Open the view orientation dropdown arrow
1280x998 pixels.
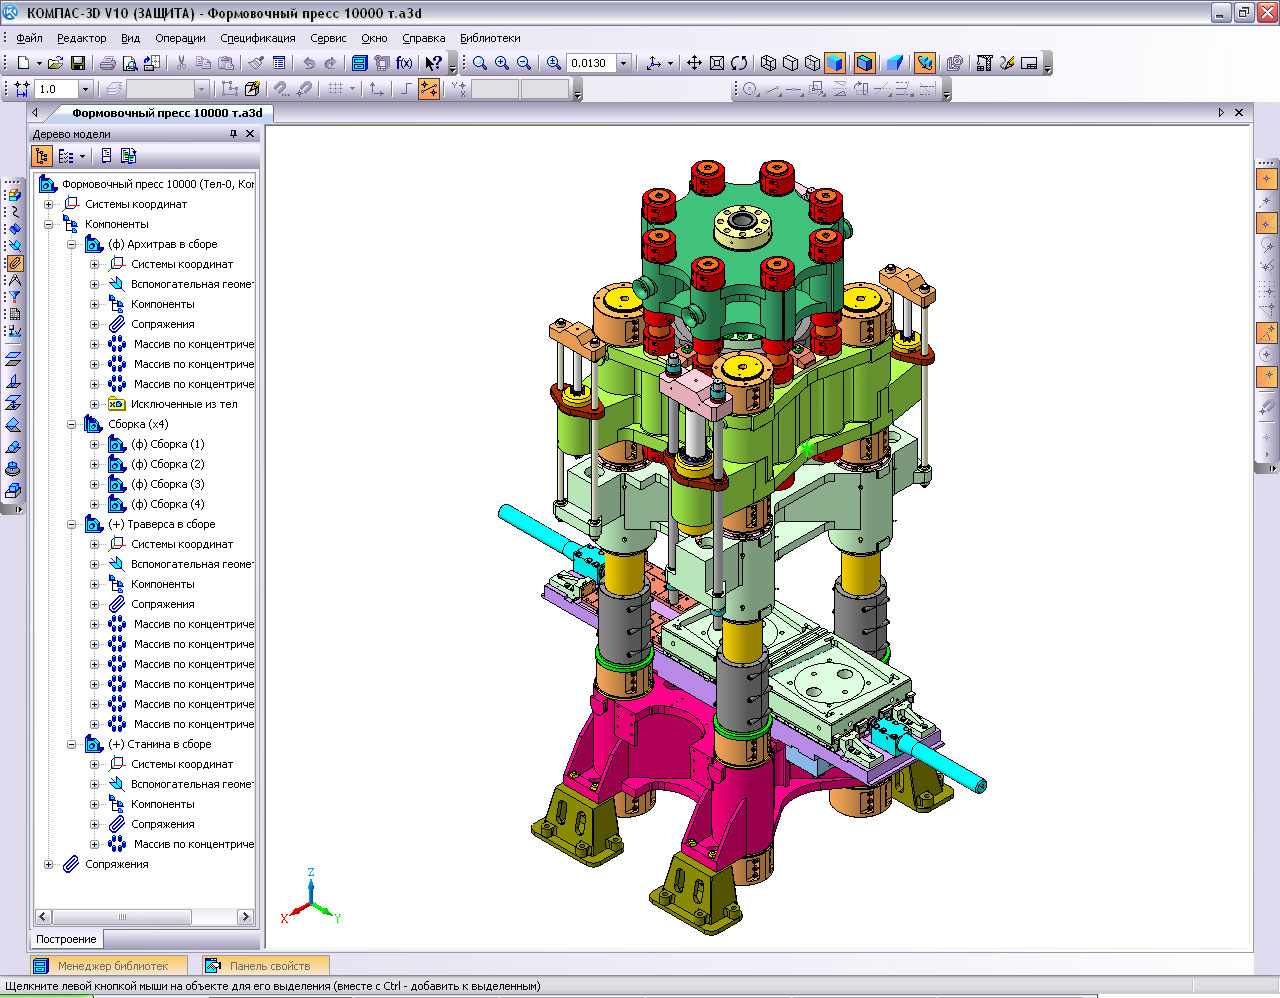[x=669, y=63]
